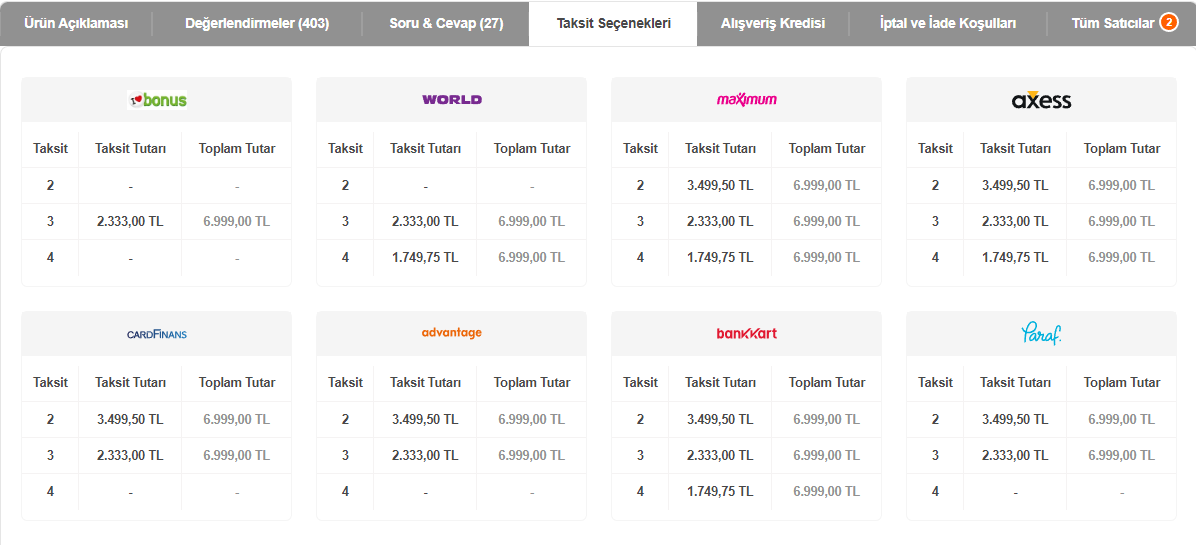This screenshot has height=545, width=1196.
Task: Click the Maximum card logo
Action: tap(747, 100)
